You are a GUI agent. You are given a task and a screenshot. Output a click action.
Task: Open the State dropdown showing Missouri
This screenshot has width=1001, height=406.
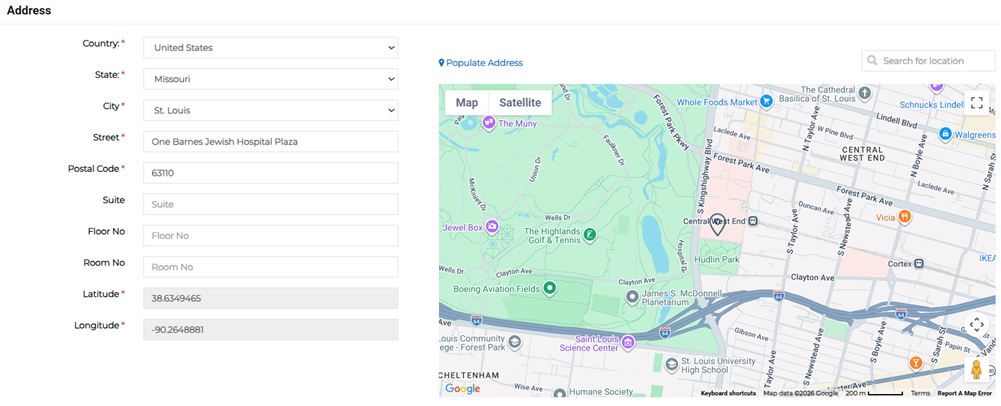click(x=271, y=79)
